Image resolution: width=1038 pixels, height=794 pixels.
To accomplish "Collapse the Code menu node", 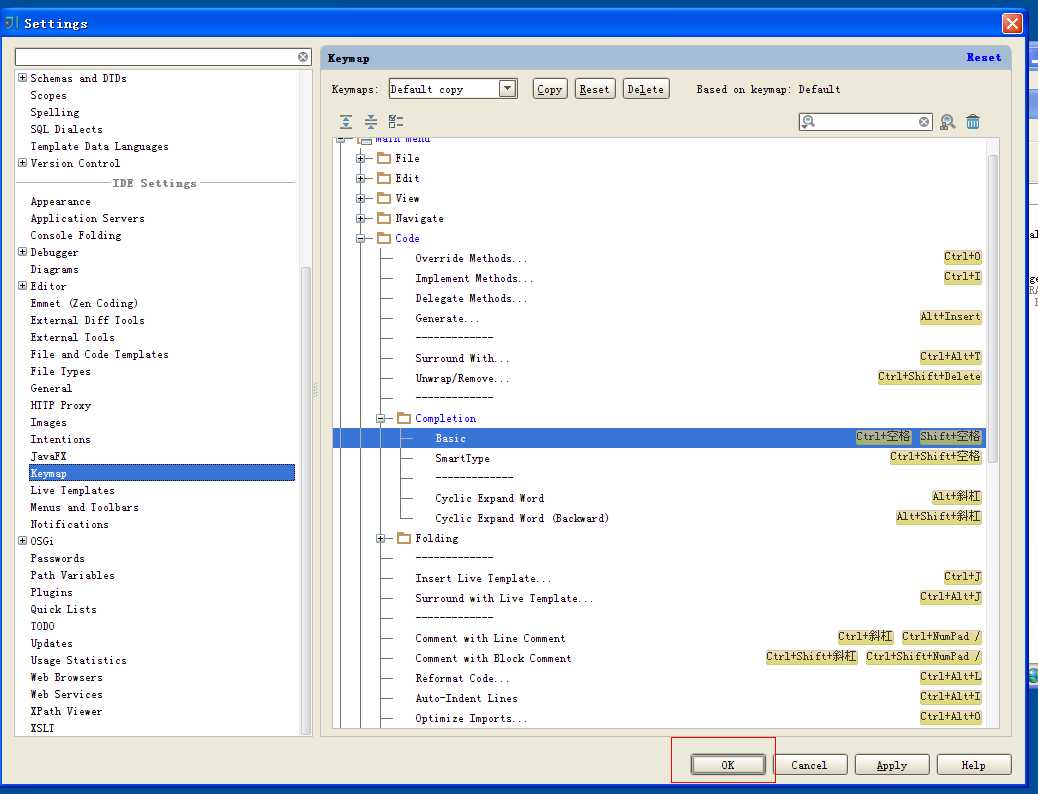I will [x=361, y=238].
